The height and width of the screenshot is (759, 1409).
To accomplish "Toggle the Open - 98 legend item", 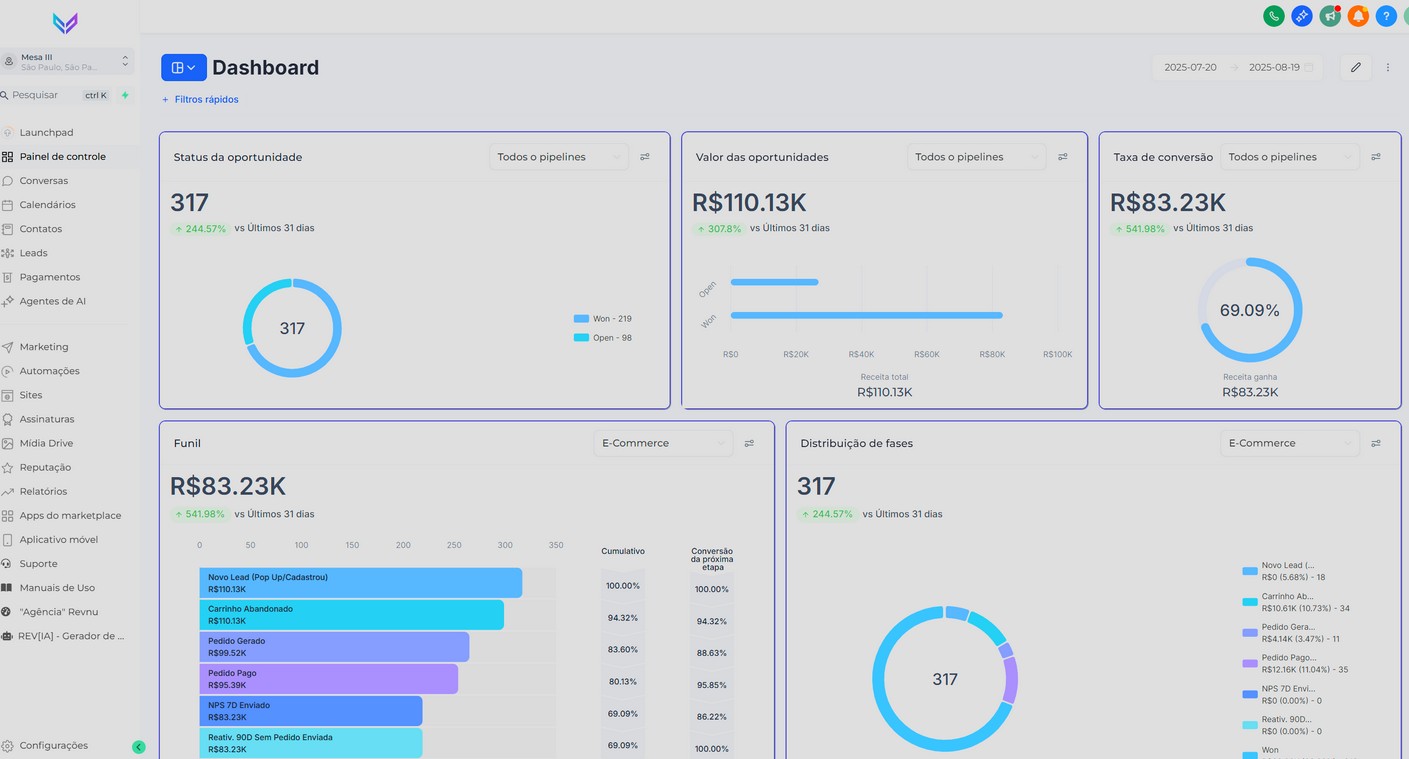I will [x=603, y=338].
